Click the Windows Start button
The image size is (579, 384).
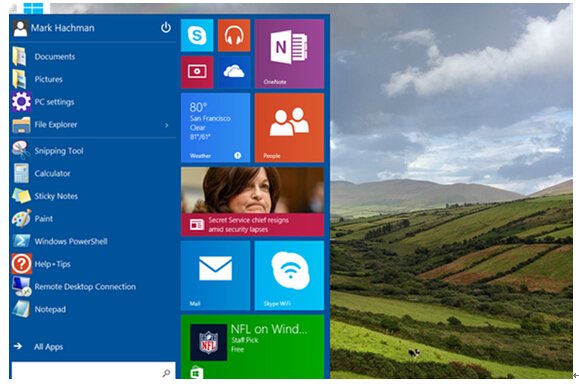pyautogui.click(x=33, y=8)
